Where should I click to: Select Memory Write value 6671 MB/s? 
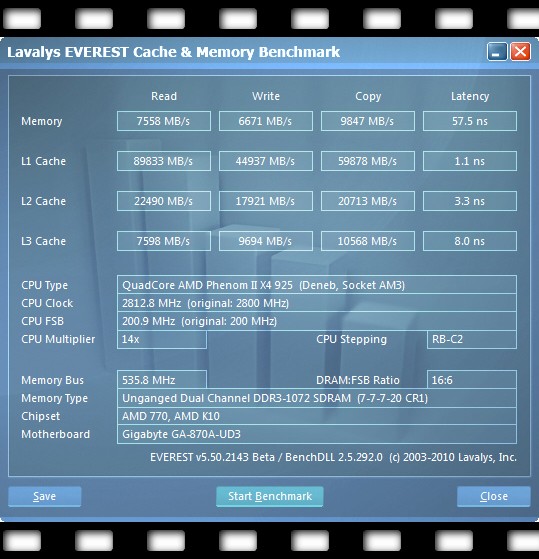[266, 121]
